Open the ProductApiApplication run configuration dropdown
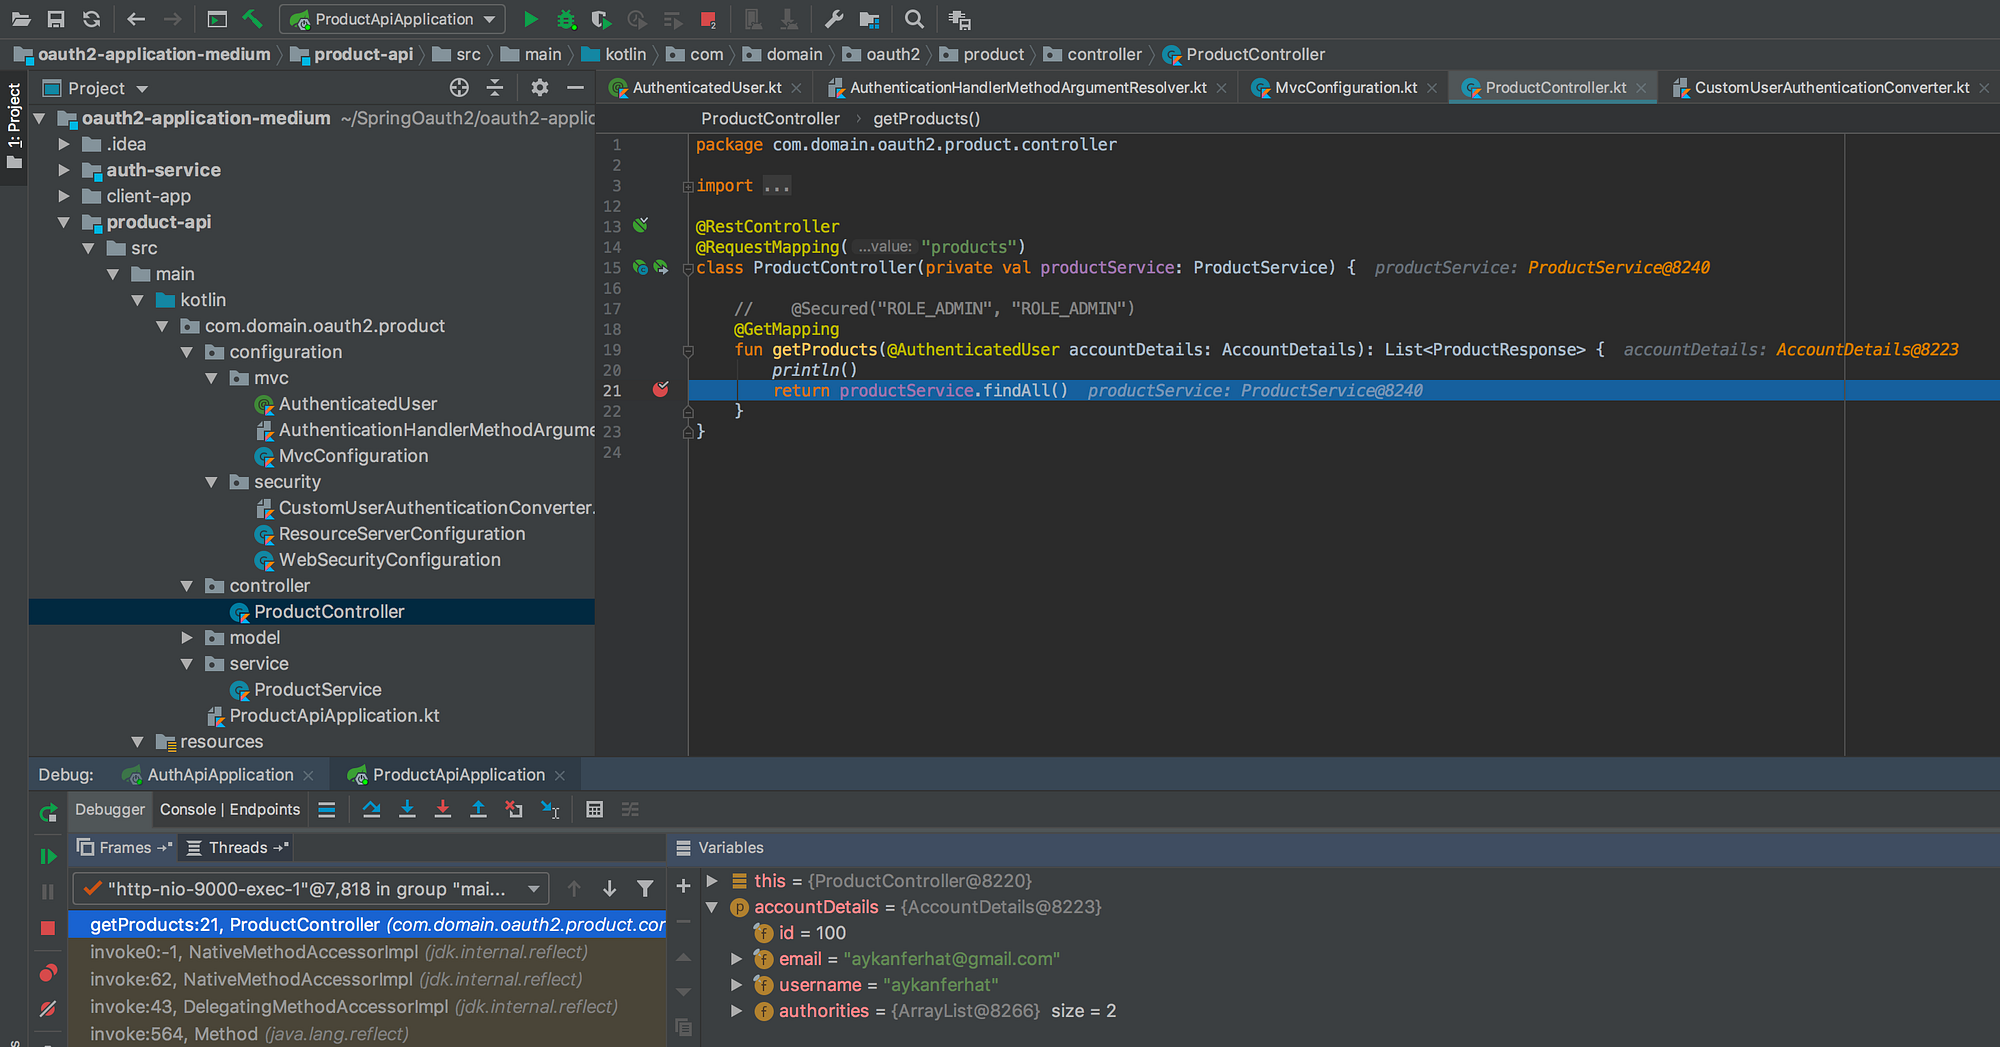Viewport: 2000px width, 1047px height. pyautogui.click(x=393, y=19)
